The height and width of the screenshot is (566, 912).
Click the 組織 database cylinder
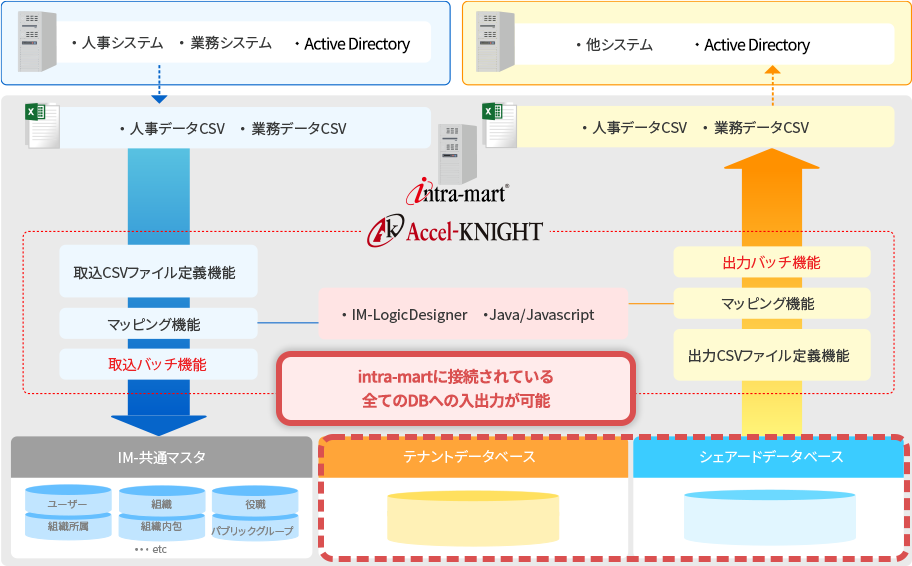[x=162, y=500]
